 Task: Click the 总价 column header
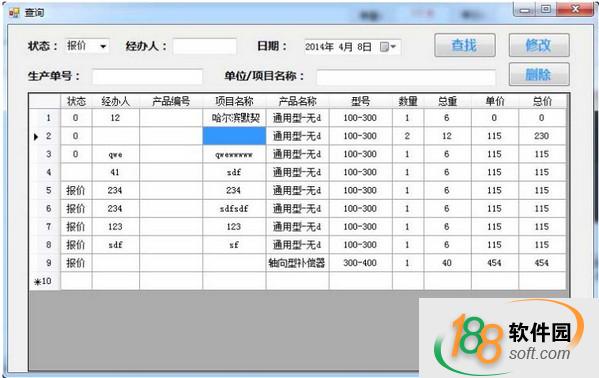tap(542, 101)
